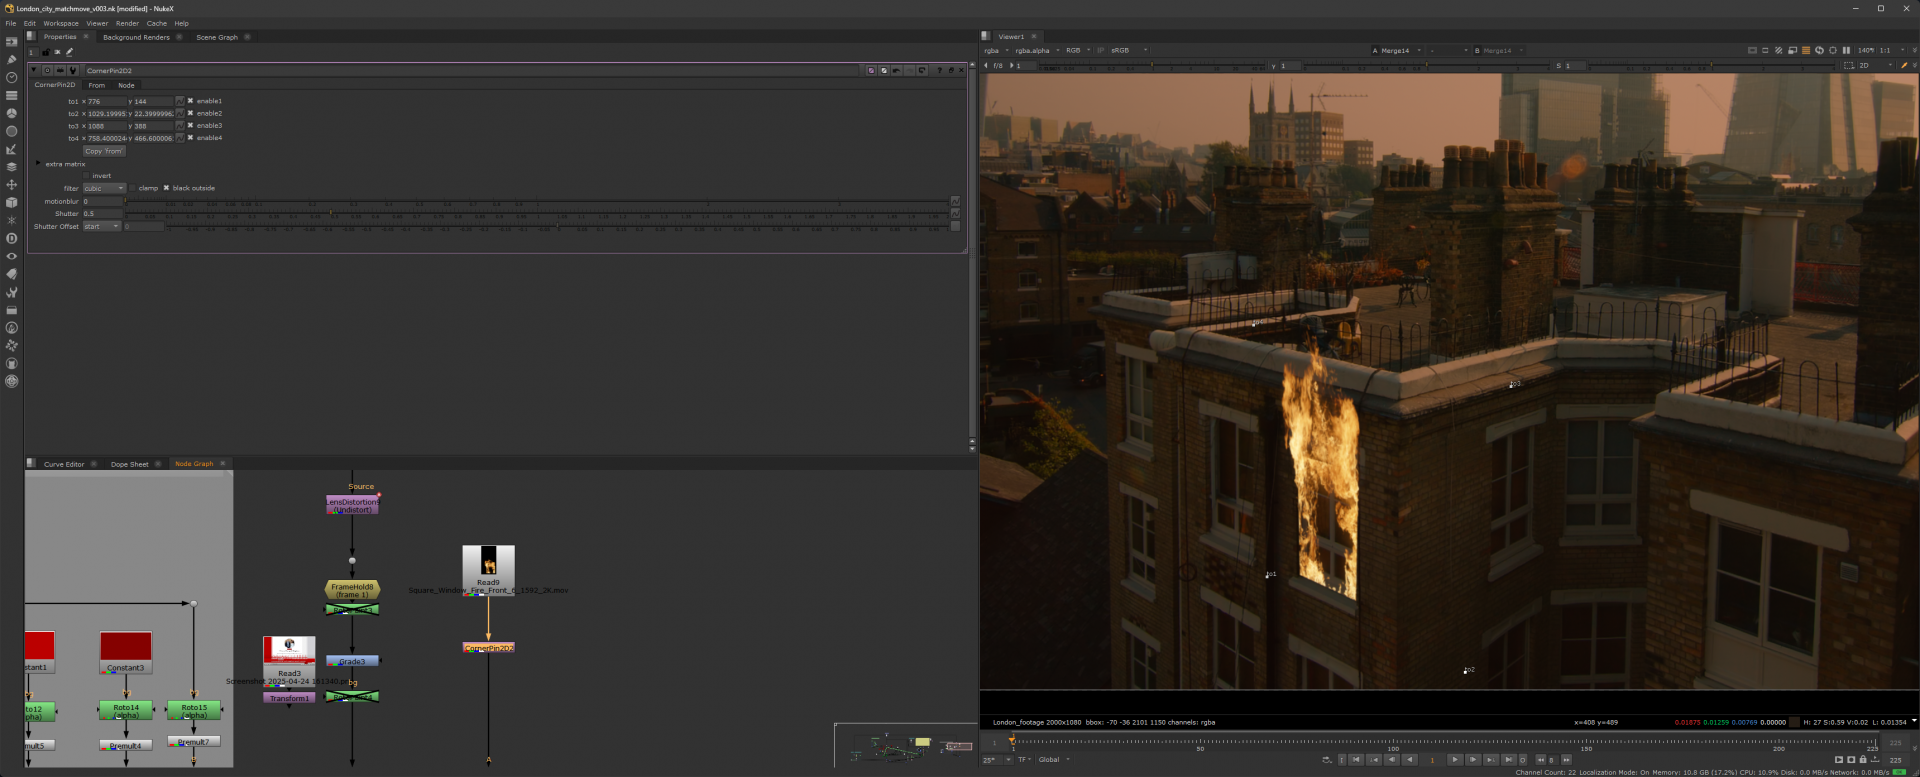Open the 3D nodes cube icon
Screen dimensions: 1920x777
[x=12, y=203]
